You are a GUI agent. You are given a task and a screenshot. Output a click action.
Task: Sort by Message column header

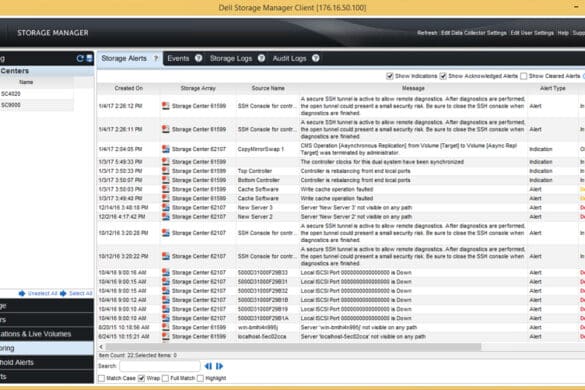tap(413, 88)
